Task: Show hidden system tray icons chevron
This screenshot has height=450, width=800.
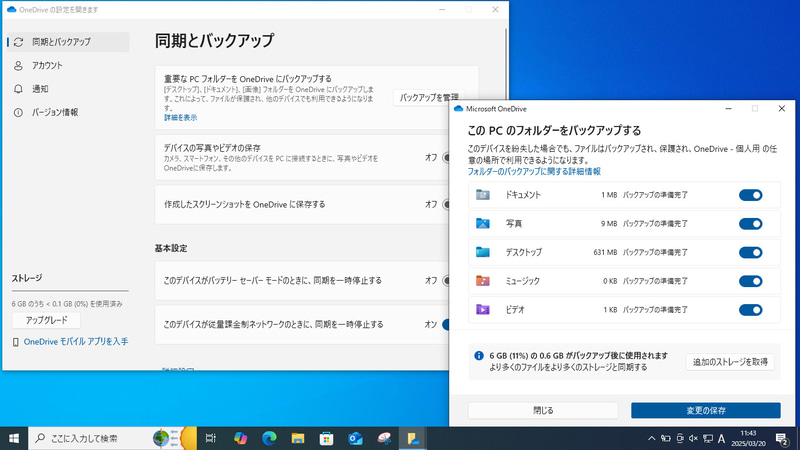Action: click(x=652, y=438)
